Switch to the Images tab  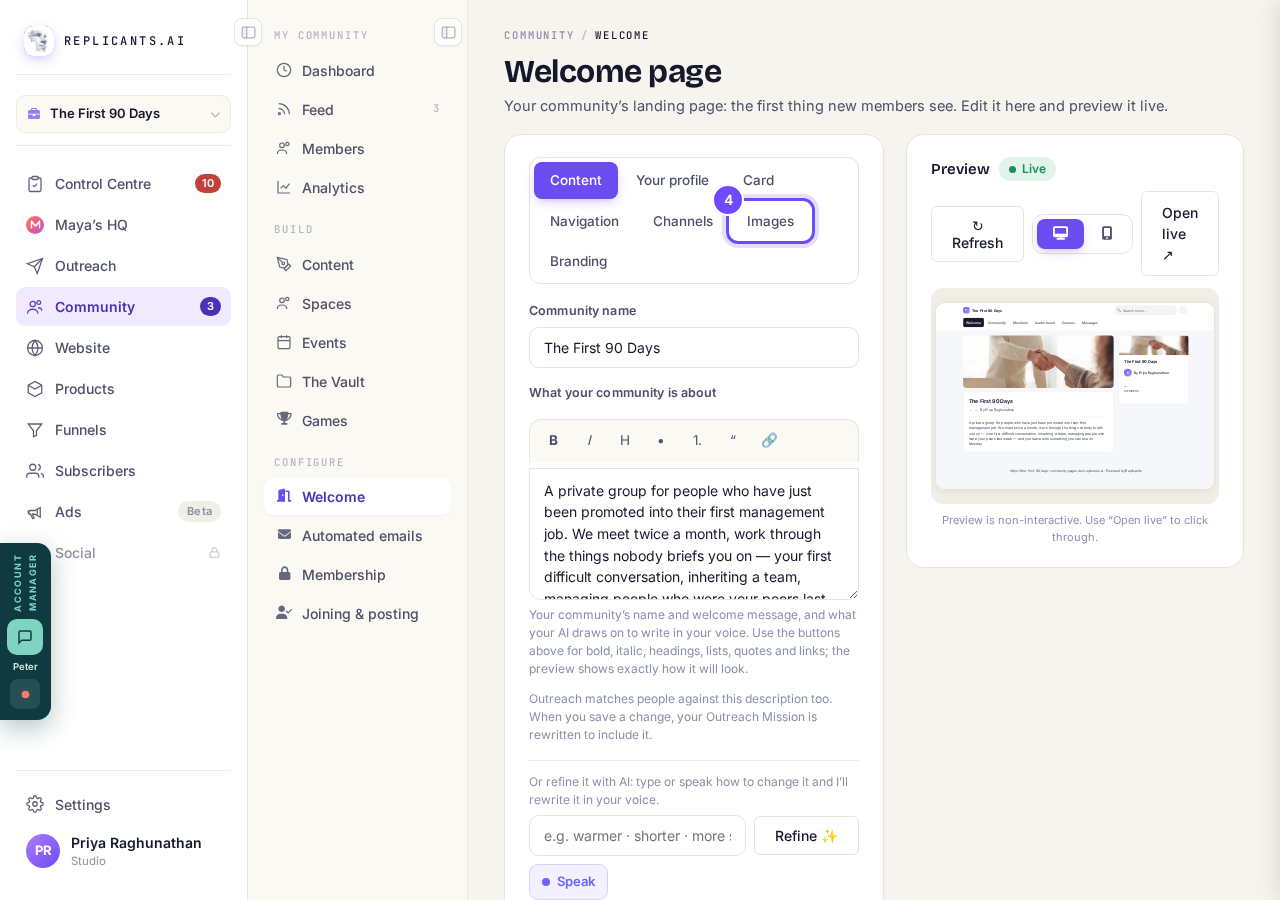click(x=770, y=221)
